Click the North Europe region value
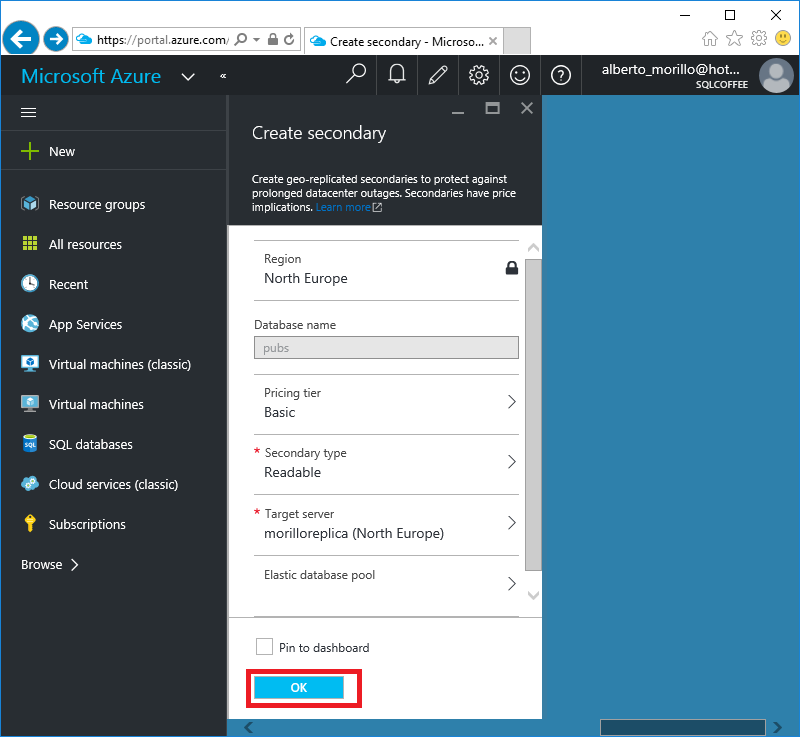 [x=306, y=278]
